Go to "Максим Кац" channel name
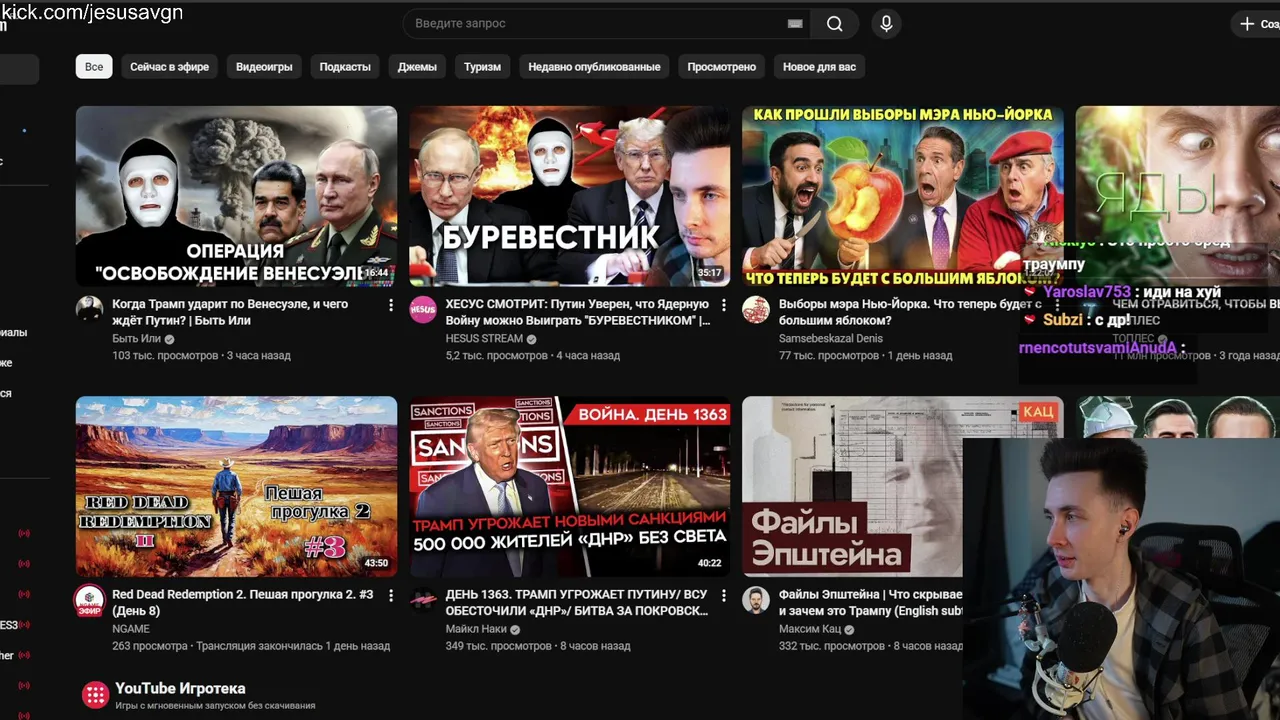 point(810,629)
